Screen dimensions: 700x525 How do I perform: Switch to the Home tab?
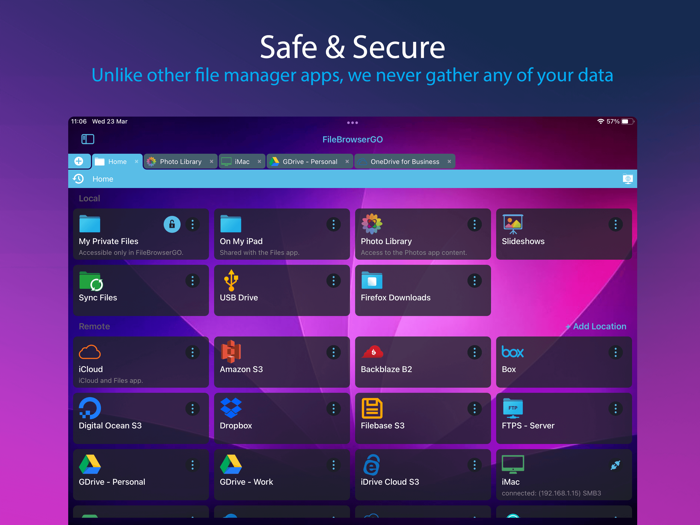click(117, 162)
